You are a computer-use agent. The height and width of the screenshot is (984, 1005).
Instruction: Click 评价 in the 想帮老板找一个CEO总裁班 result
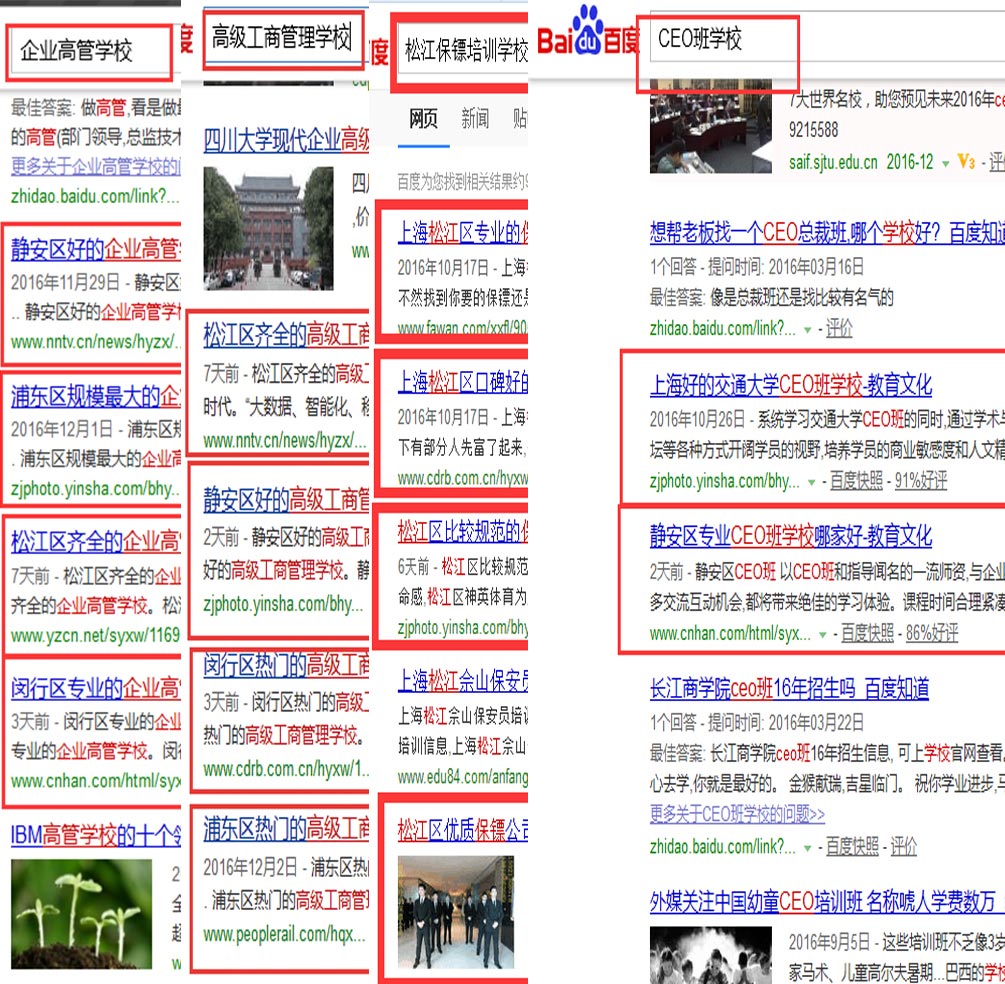(x=839, y=329)
